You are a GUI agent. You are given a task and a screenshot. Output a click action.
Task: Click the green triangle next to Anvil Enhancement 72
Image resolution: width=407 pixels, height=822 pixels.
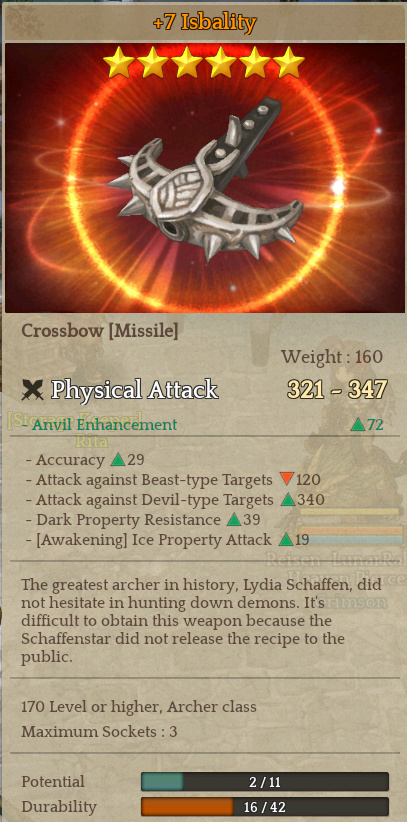tap(358, 425)
